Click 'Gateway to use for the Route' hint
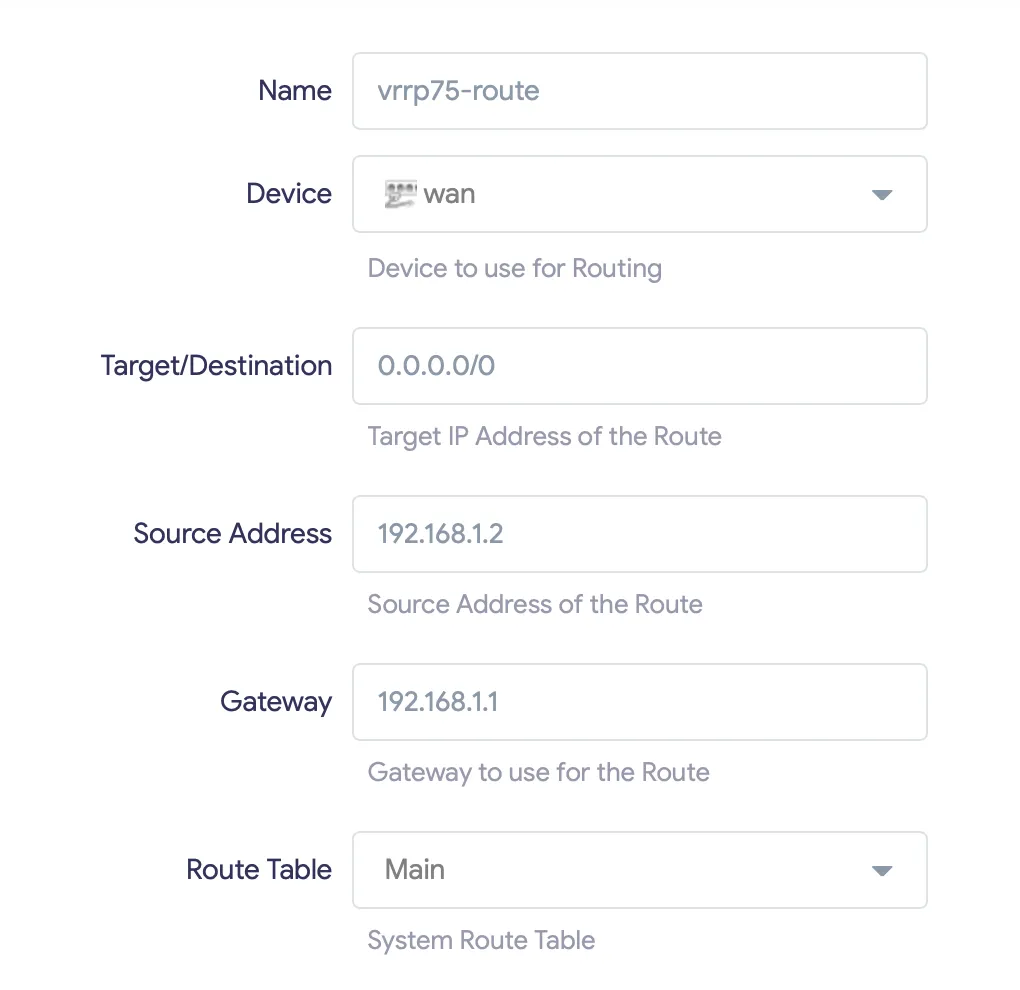 point(539,772)
